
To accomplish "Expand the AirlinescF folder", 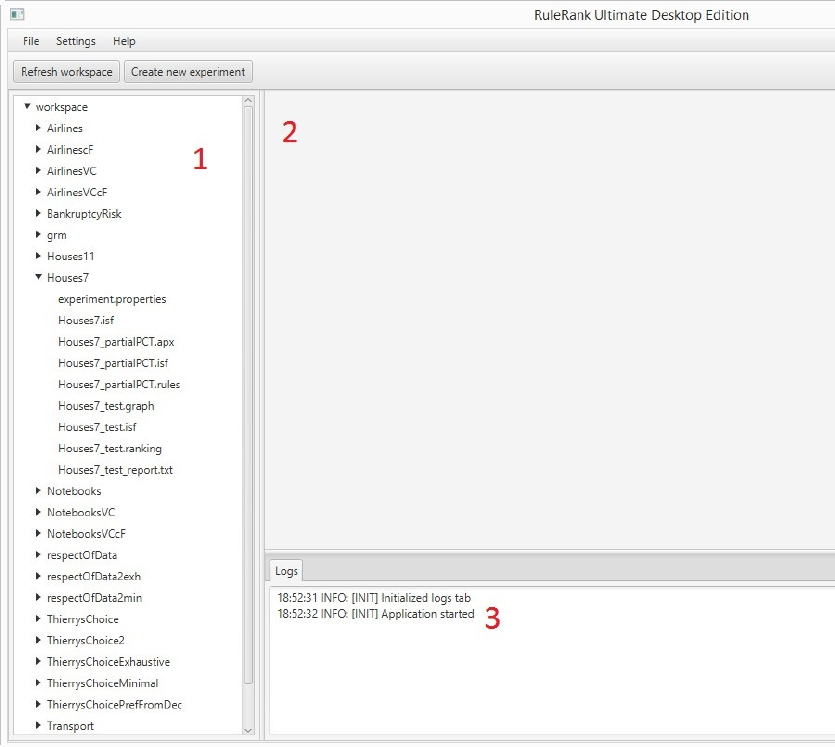I will point(38,149).
